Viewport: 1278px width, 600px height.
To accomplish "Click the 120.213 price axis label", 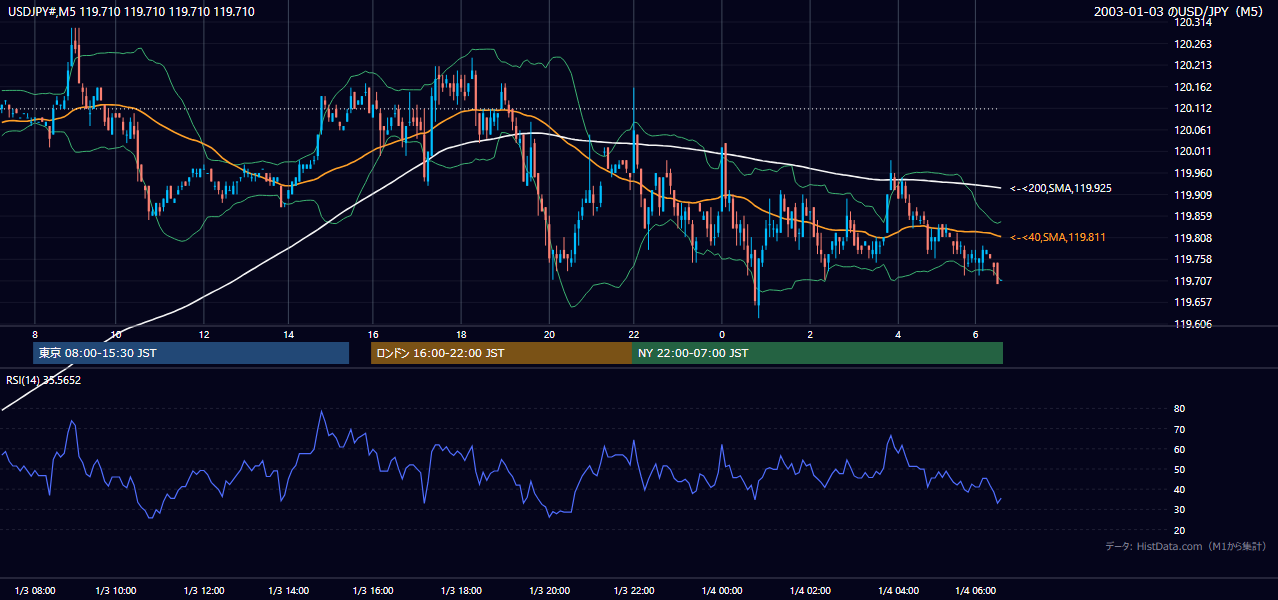I will coord(1194,66).
